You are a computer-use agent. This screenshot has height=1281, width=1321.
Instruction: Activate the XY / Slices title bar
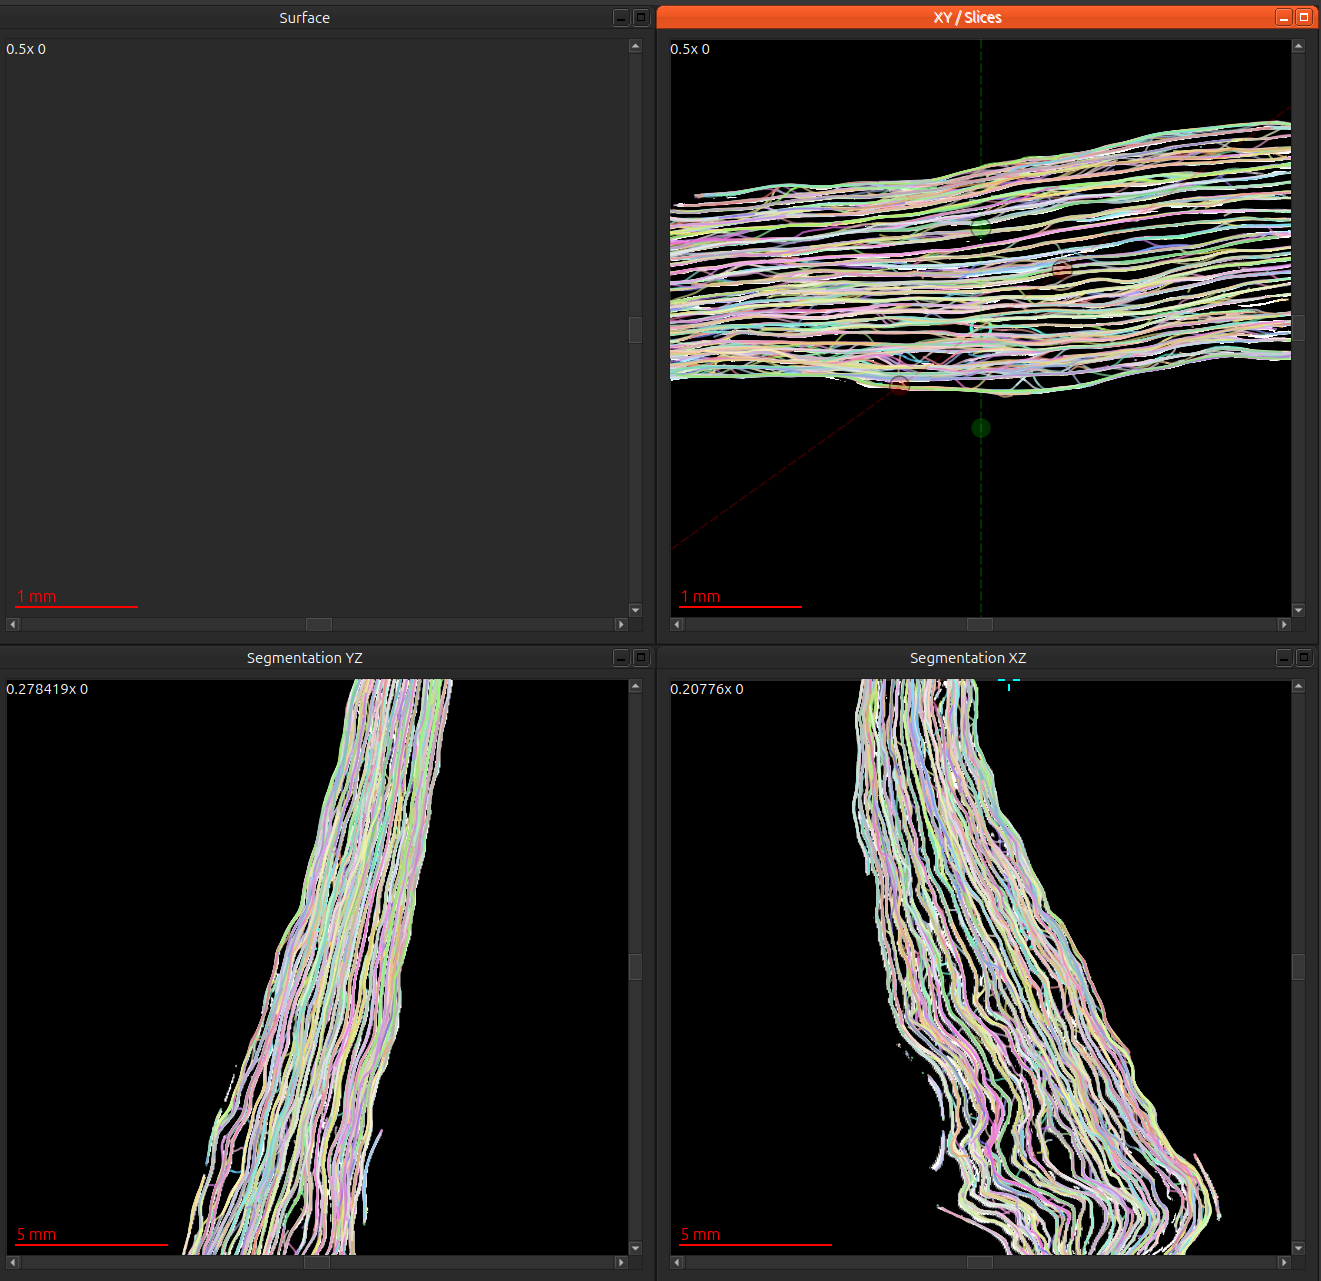click(x=966, y=18)
